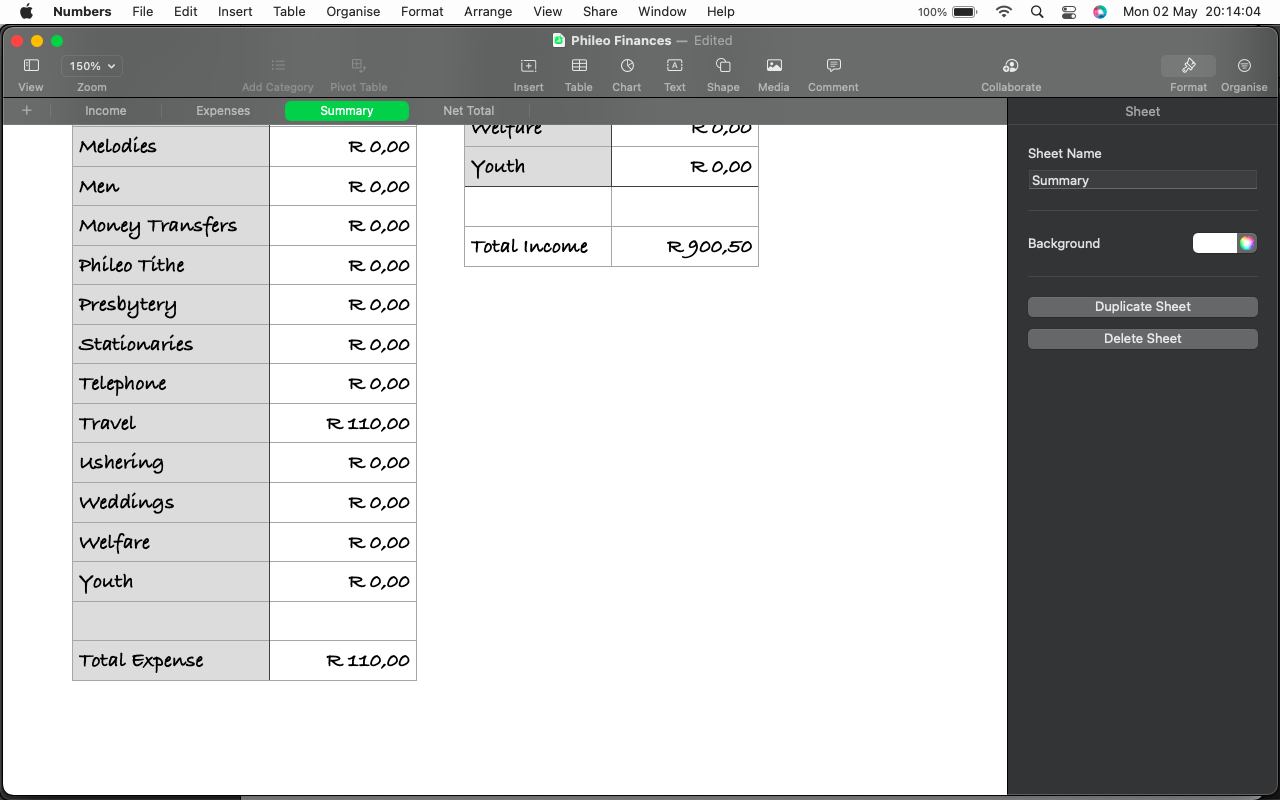Open the Arrange menu
1280x800 pixels.
[x=488, y=12]
